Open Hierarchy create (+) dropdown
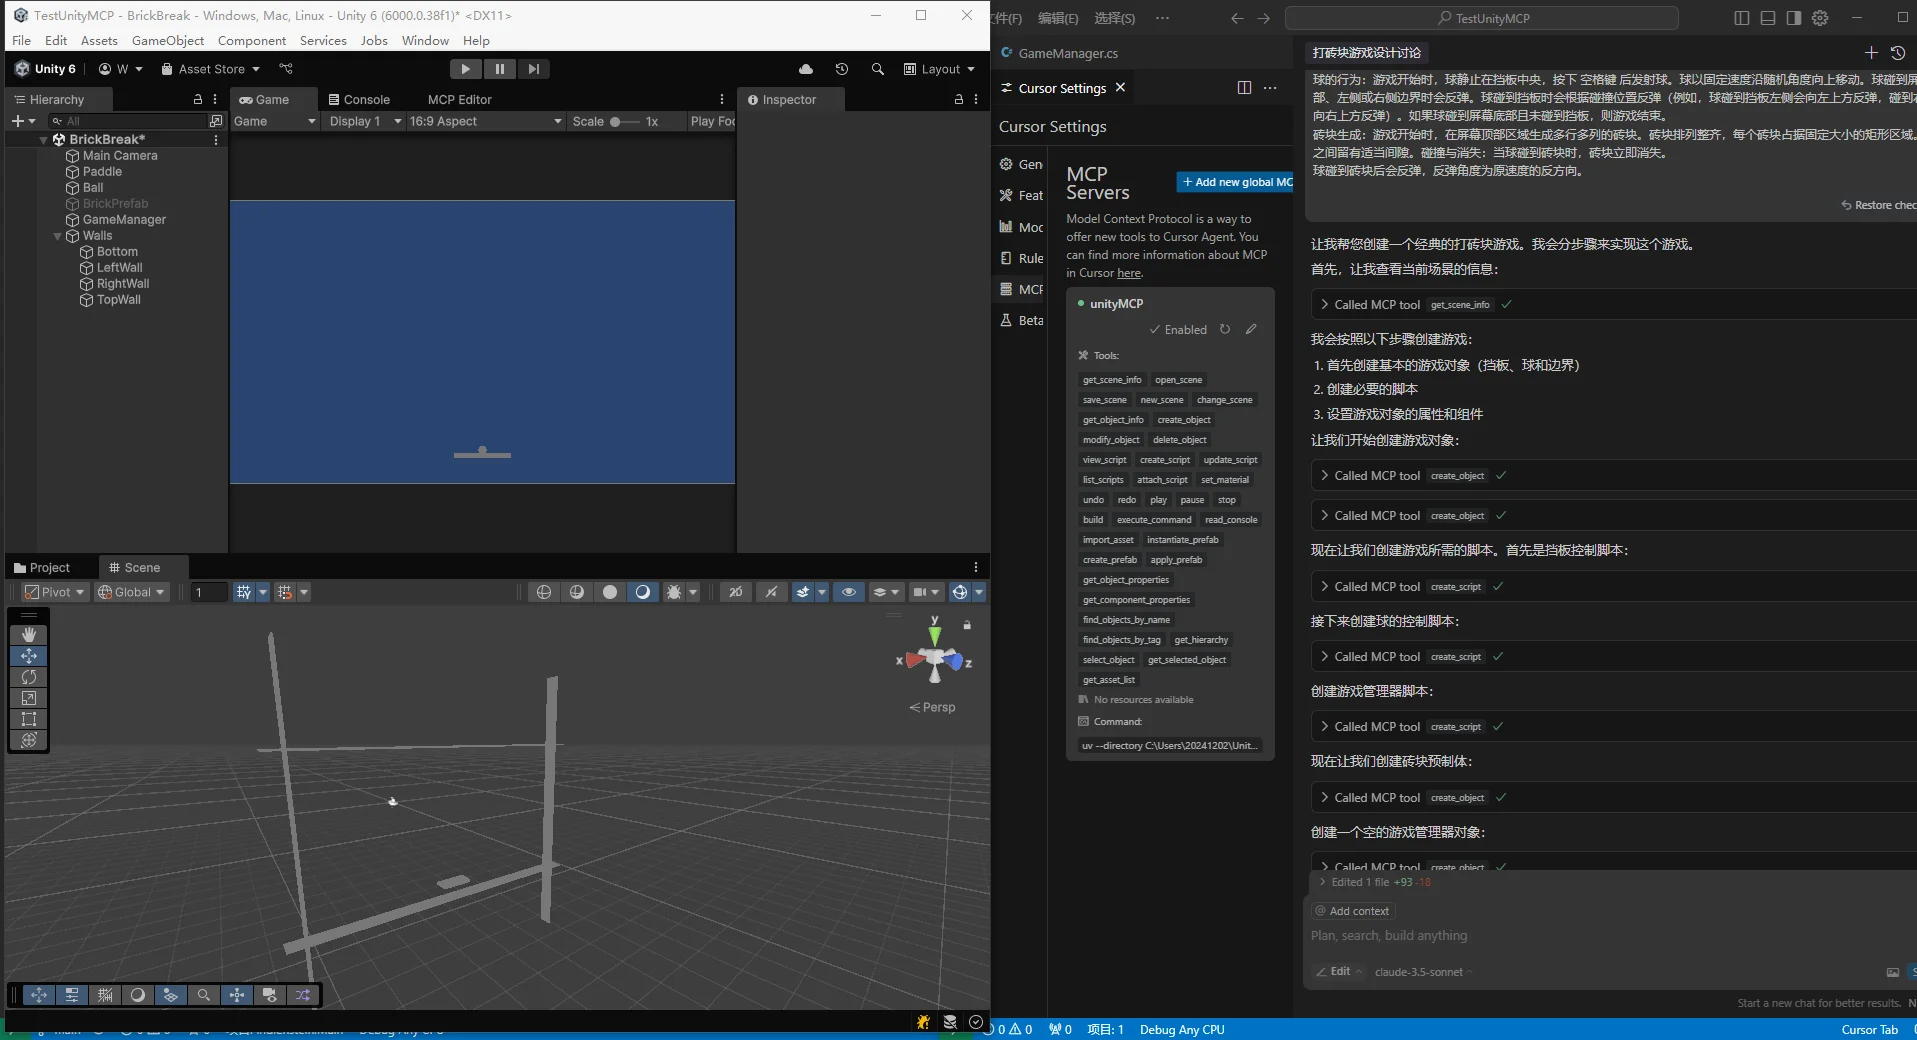This screenshot has height=1040, width=1917. [x=23, y=121]
